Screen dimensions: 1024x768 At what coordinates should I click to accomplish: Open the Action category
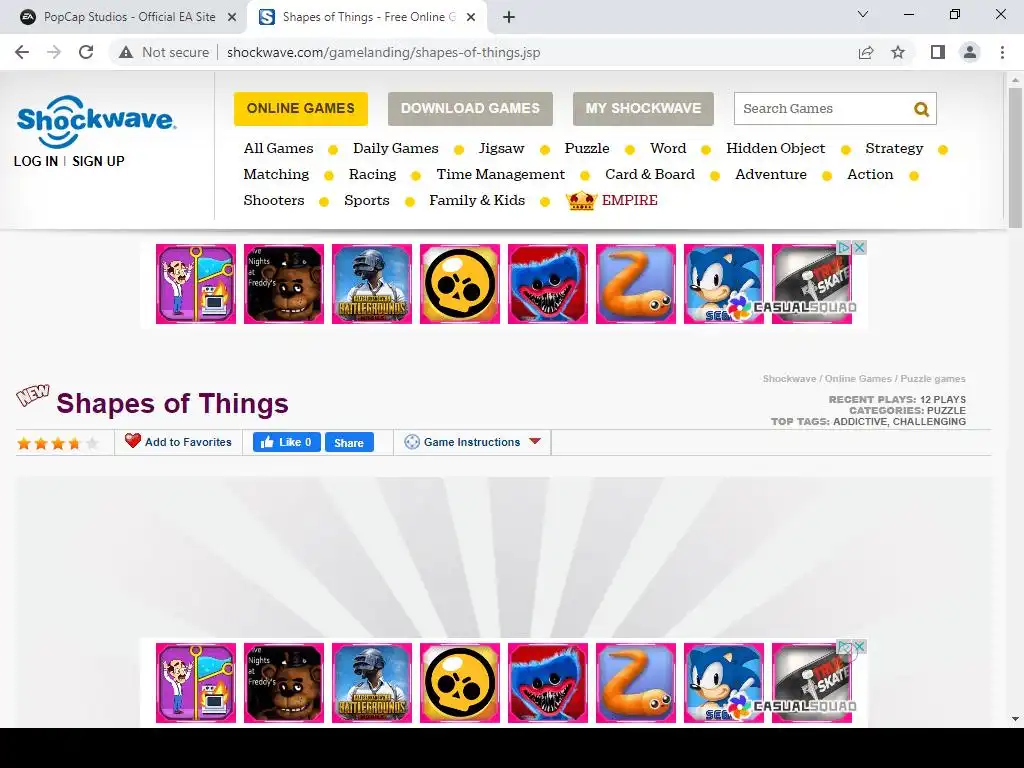[870, 174]
